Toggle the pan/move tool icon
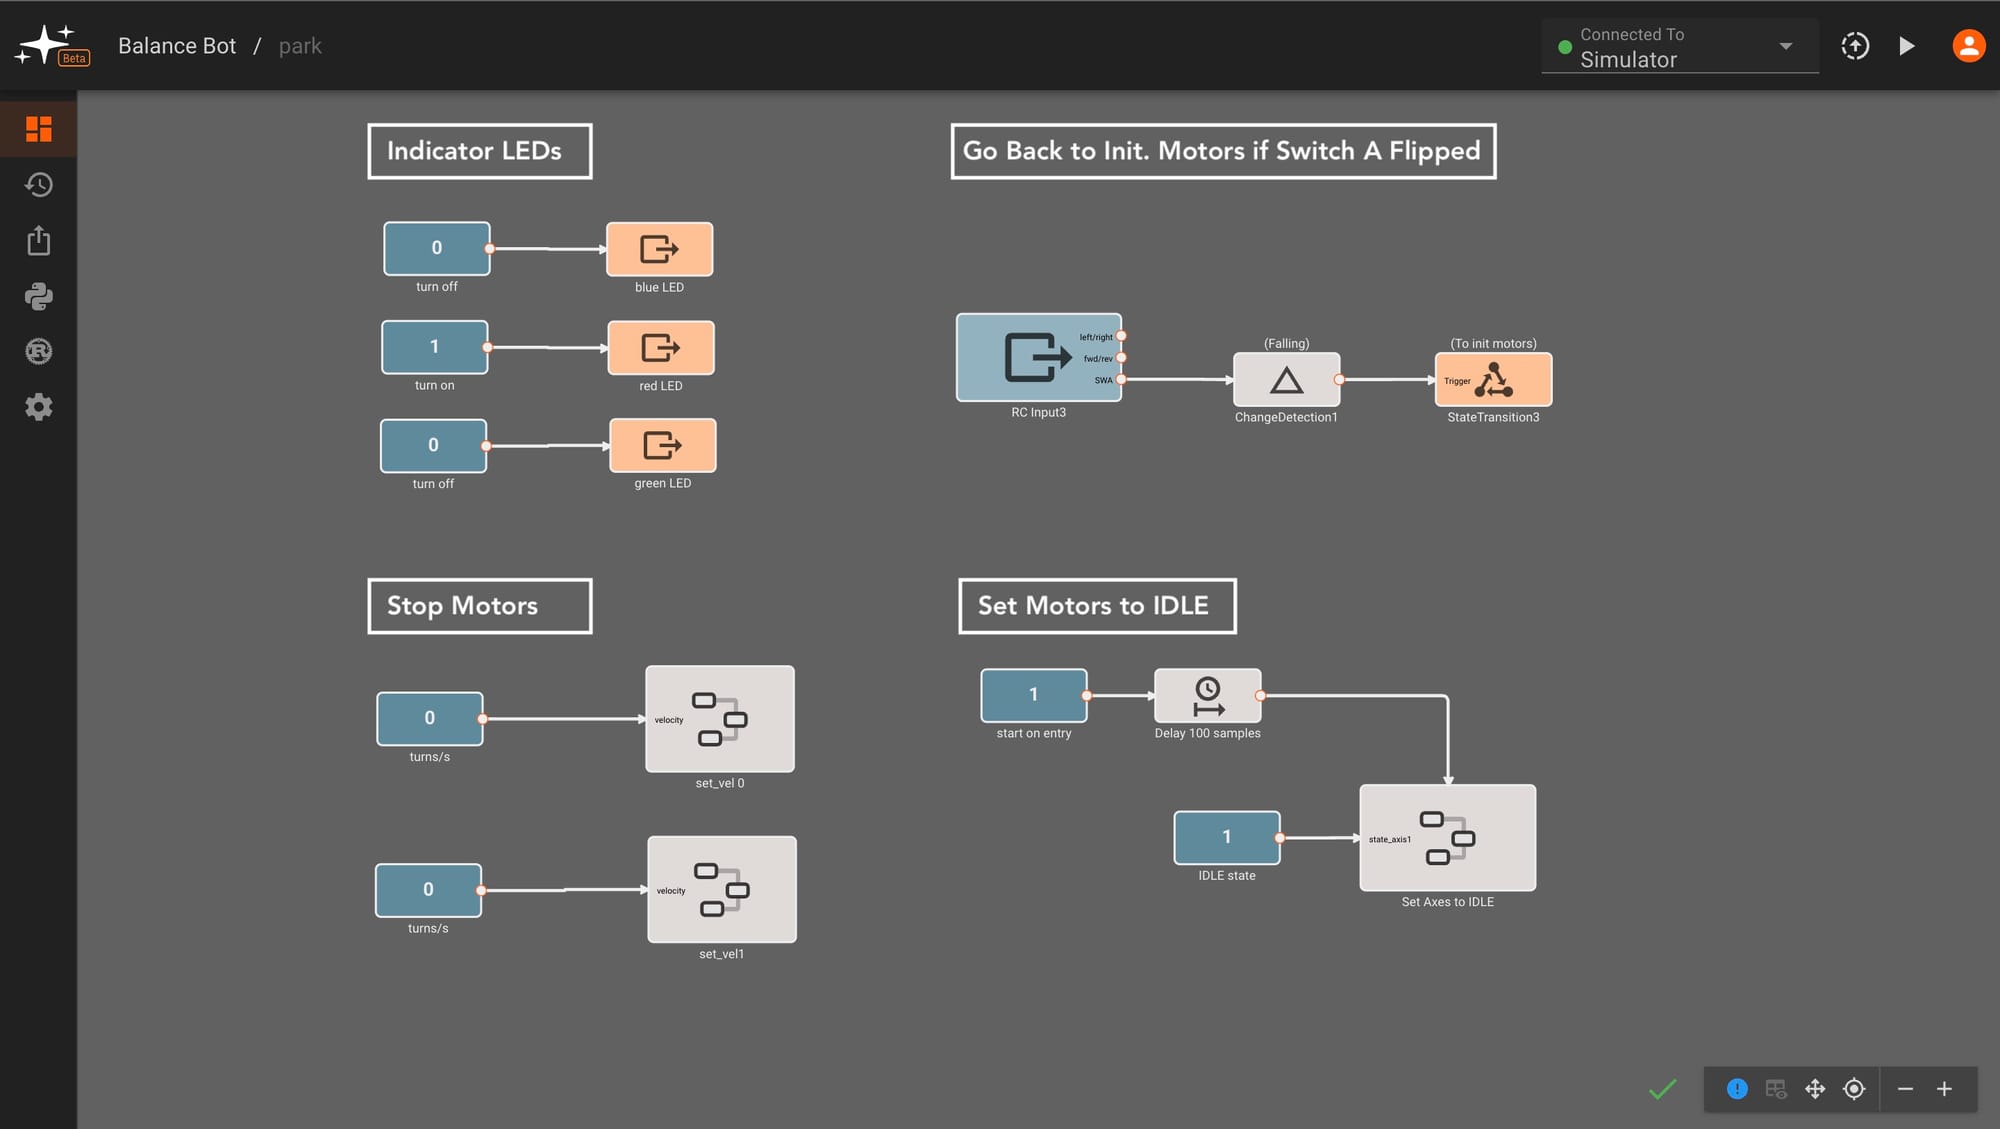The image size is (2000, 1129). [x=1815, y=1089]
